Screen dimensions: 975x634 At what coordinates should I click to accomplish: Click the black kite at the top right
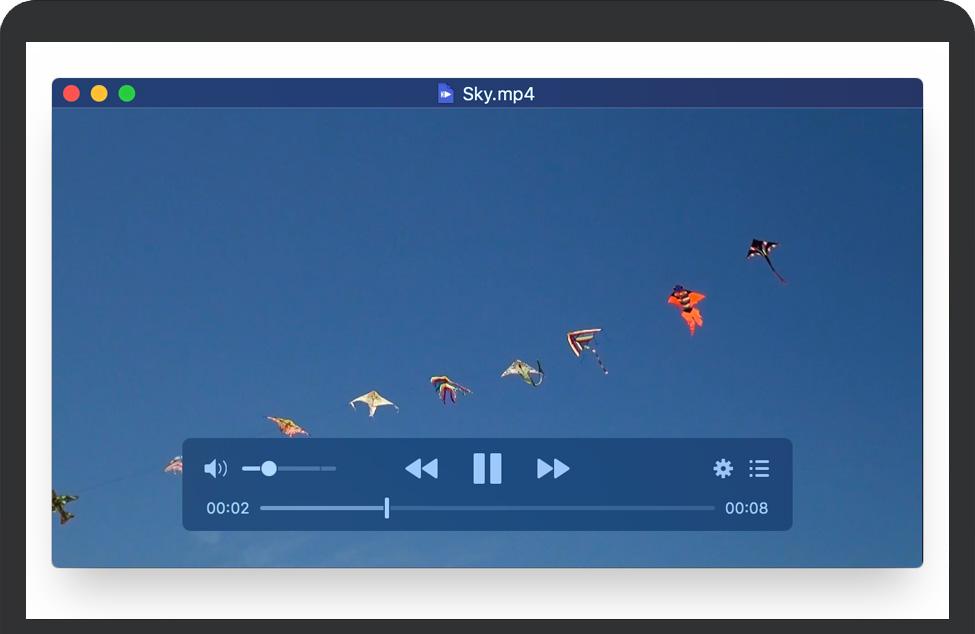pyautogui.click(x=764, y=254)
